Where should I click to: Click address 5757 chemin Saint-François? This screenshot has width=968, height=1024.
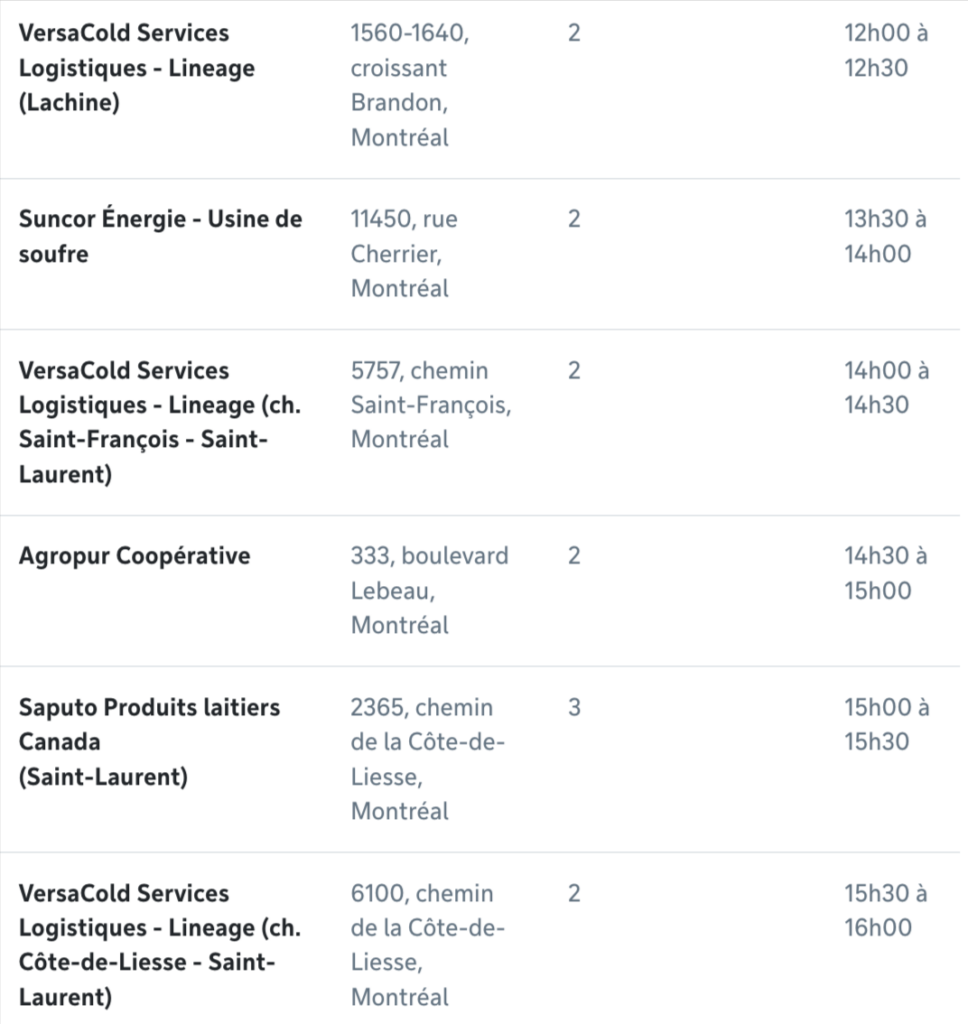point(431,405)
